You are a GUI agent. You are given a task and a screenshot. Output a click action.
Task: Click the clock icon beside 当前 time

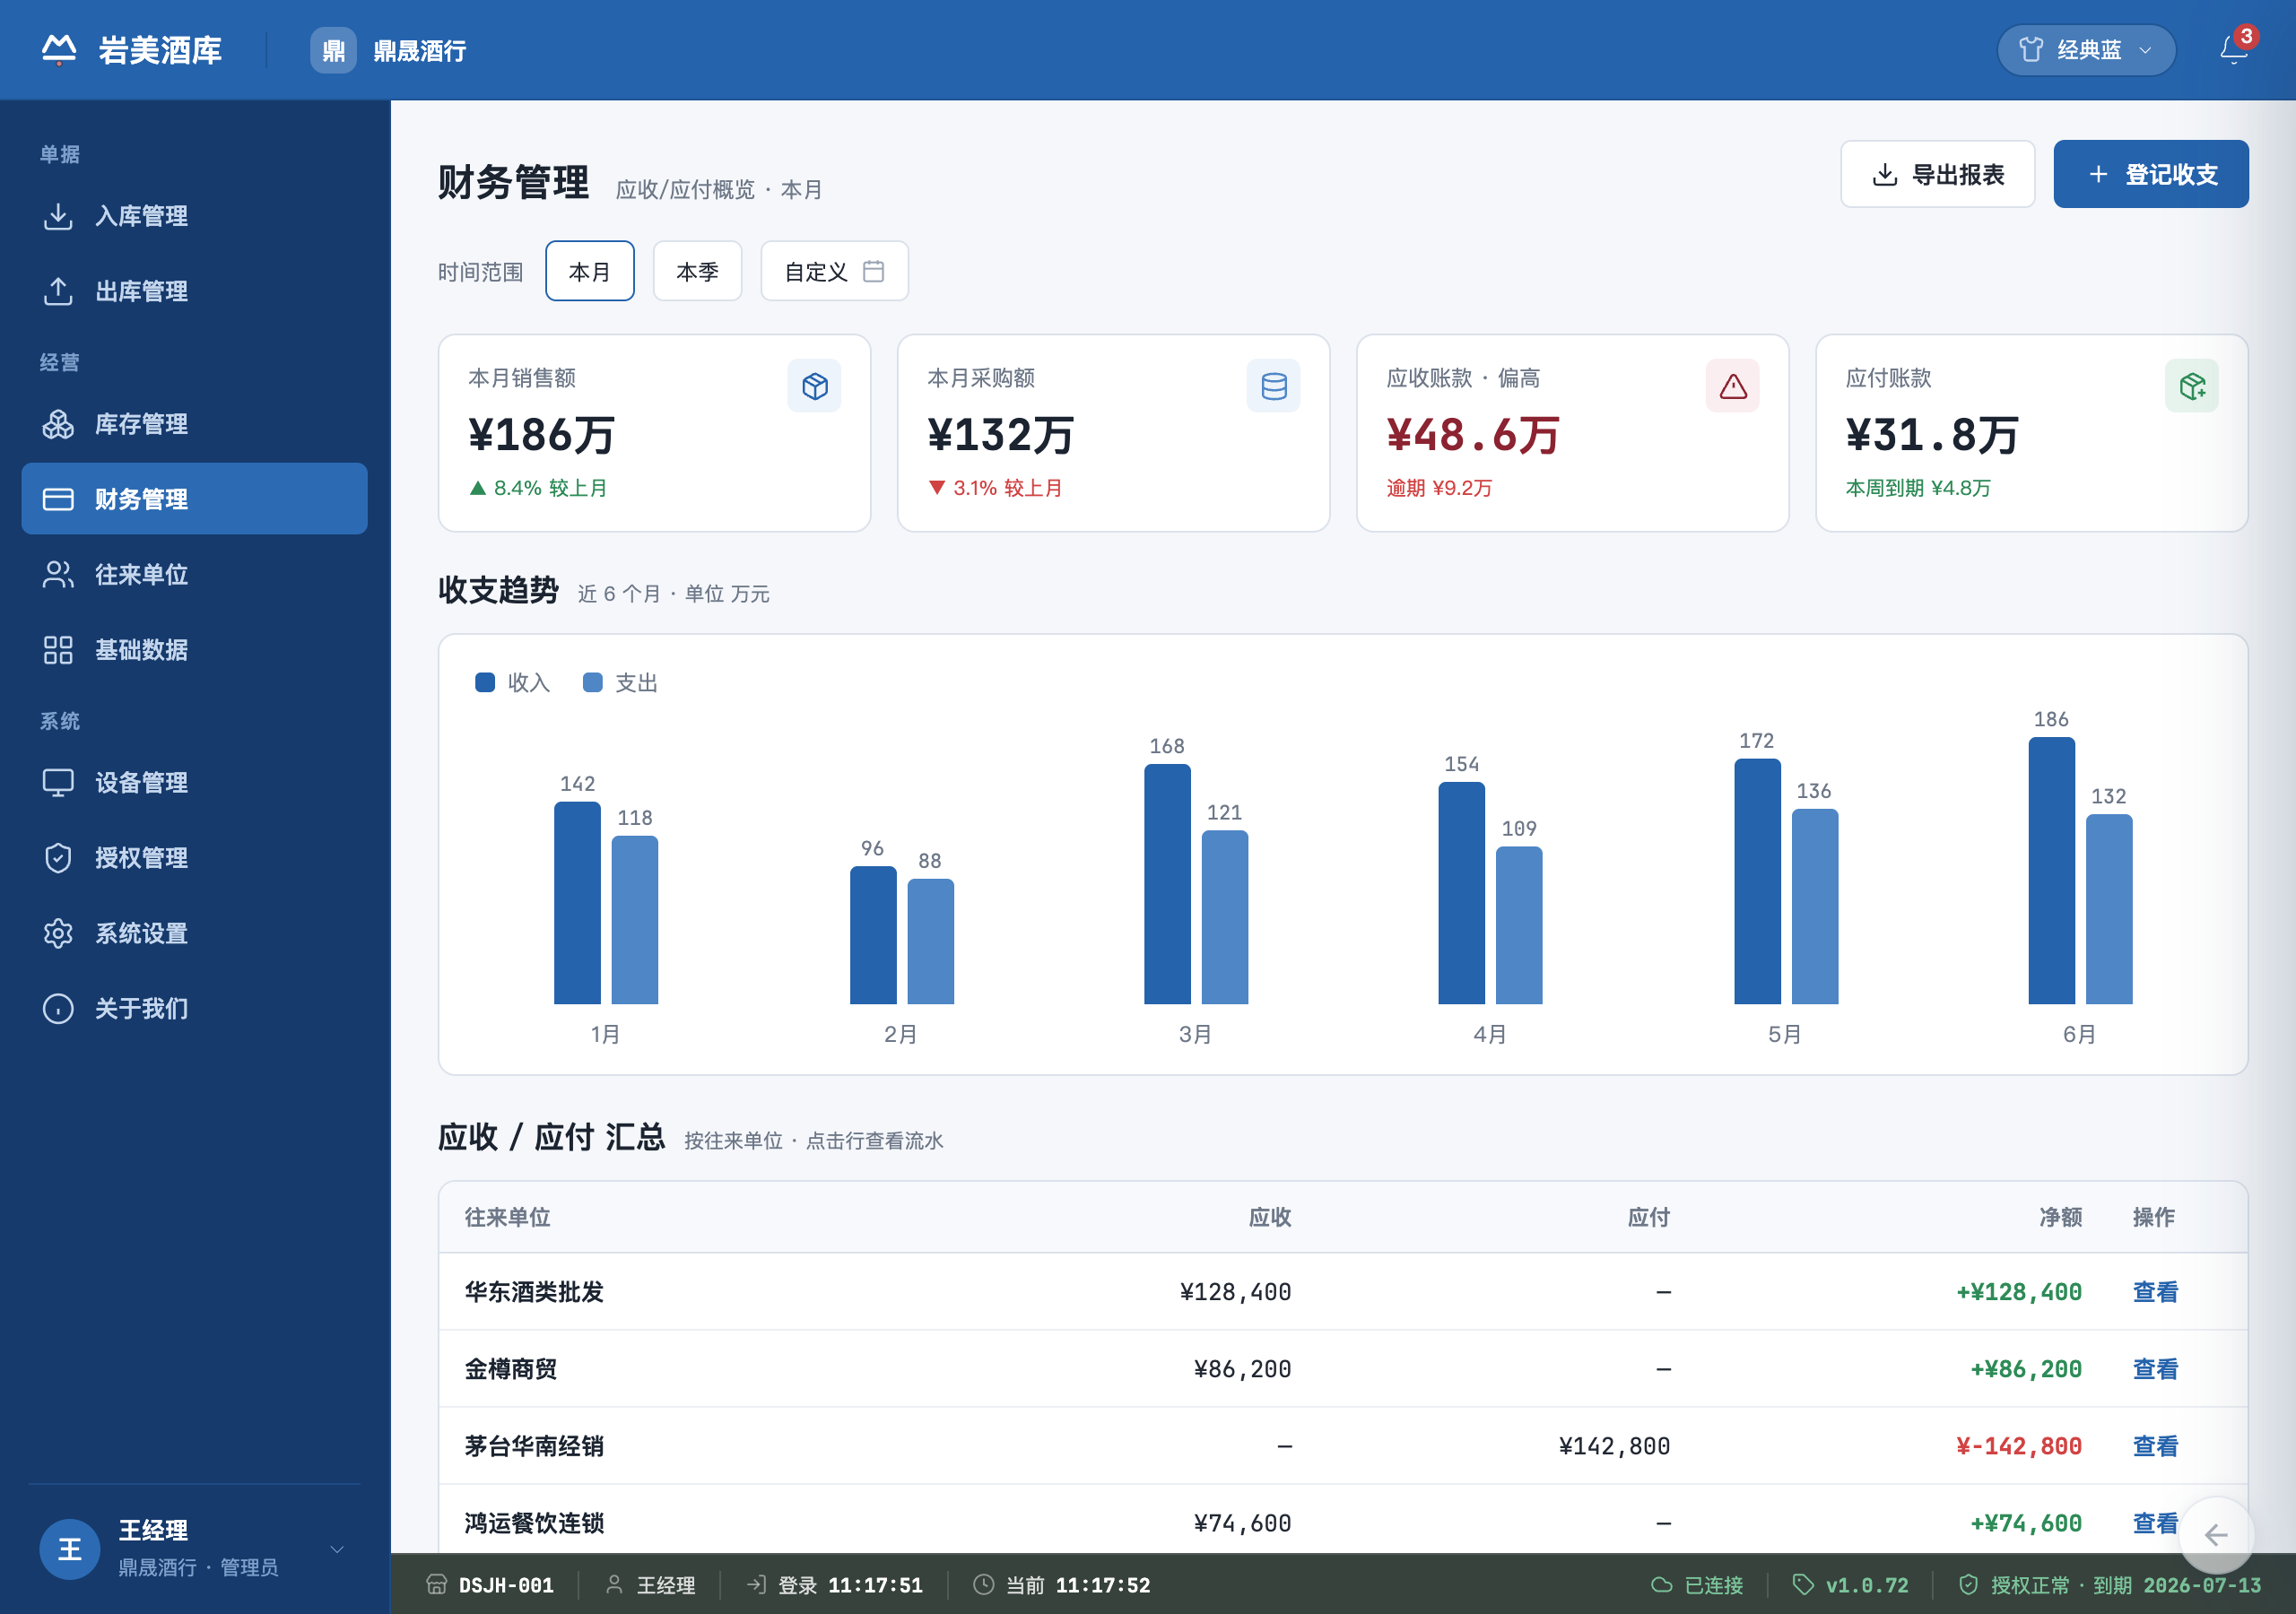click(x=983, y=1584)
